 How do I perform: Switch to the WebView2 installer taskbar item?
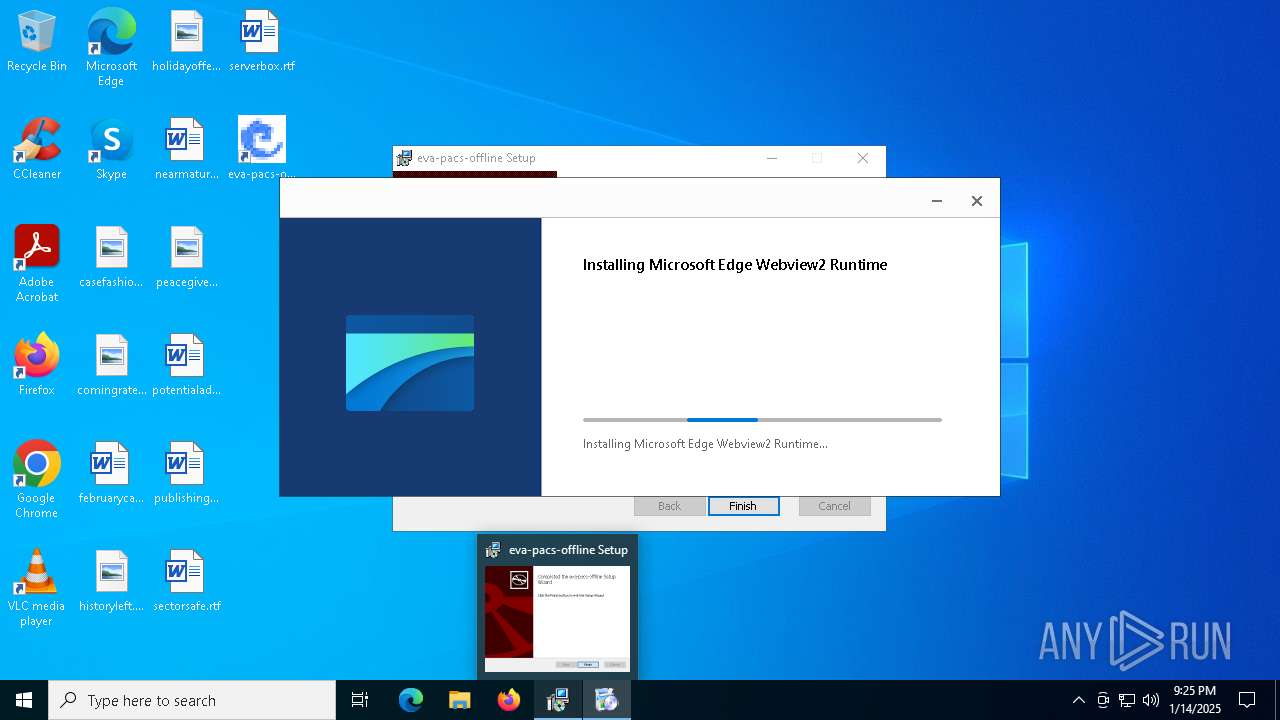[606, 700]
